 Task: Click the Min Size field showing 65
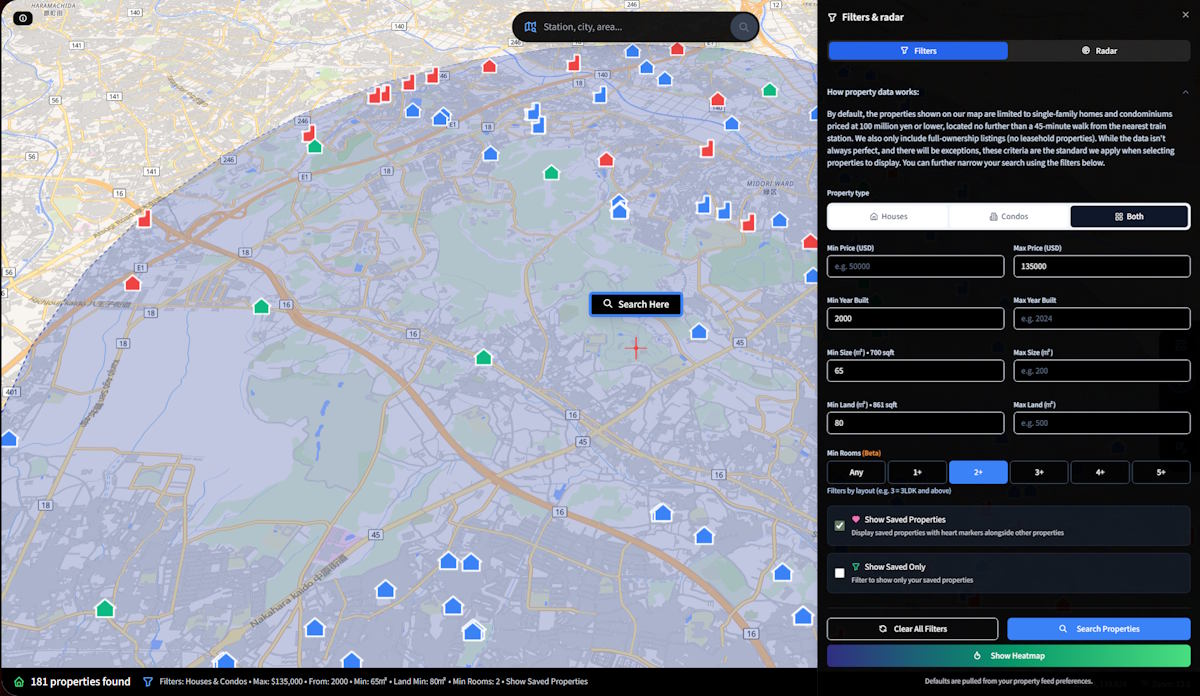[915, 370]
